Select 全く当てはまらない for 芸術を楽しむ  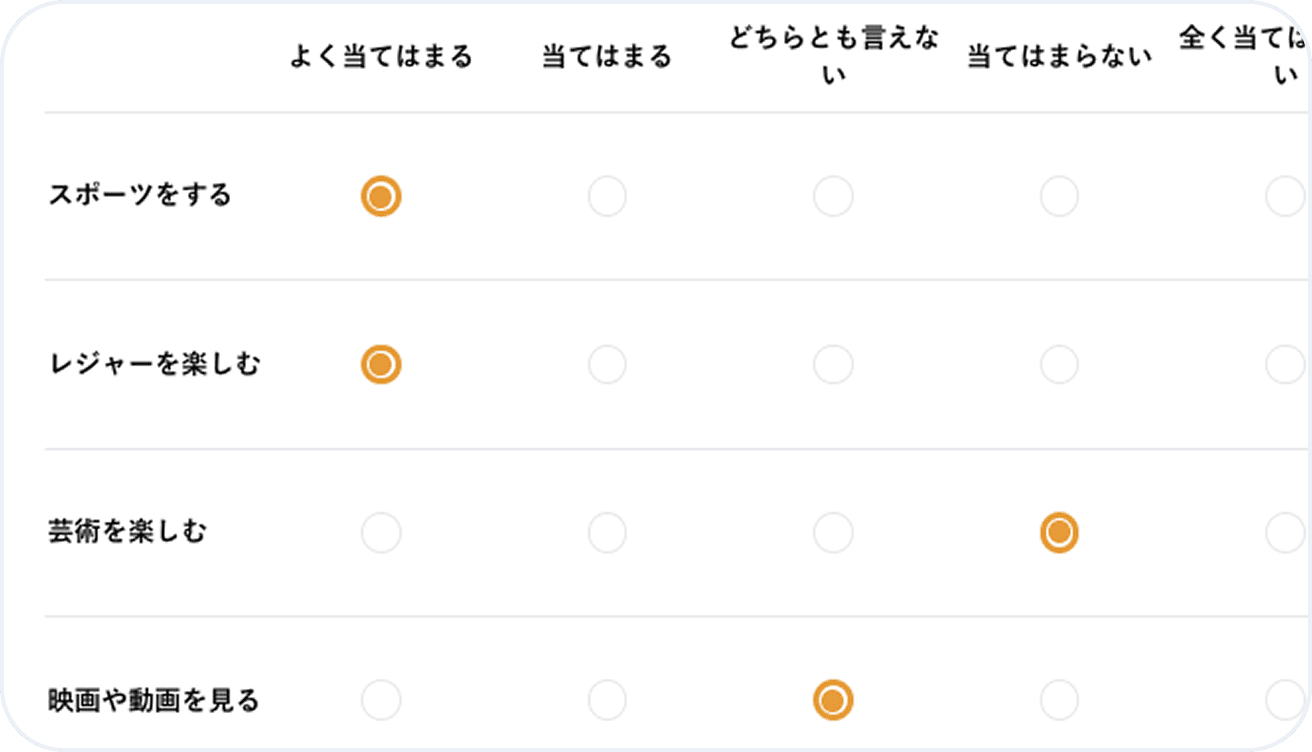pos(1285,532)
